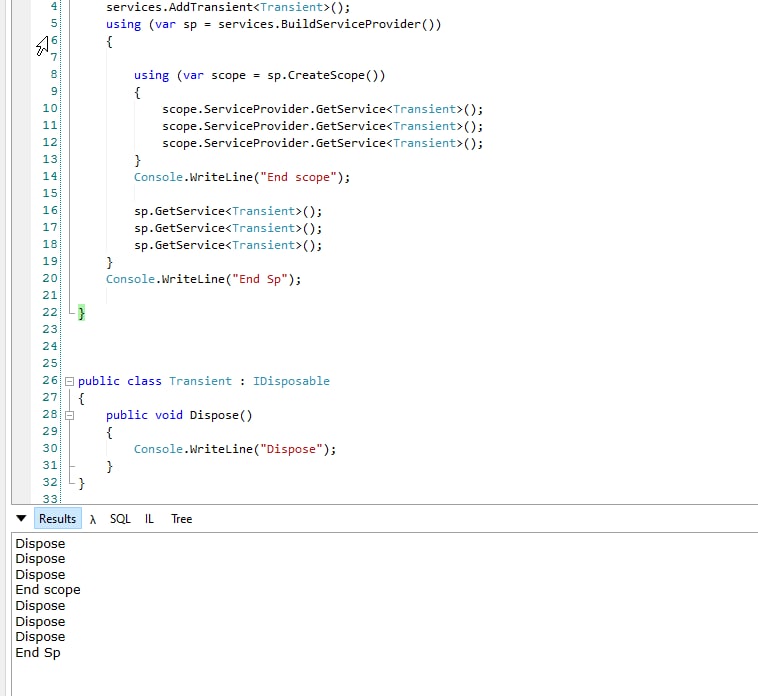Click IDisposable in the class declaration
Image resolution: width=758 pixels, height=696 pixels.
(291, 381)
